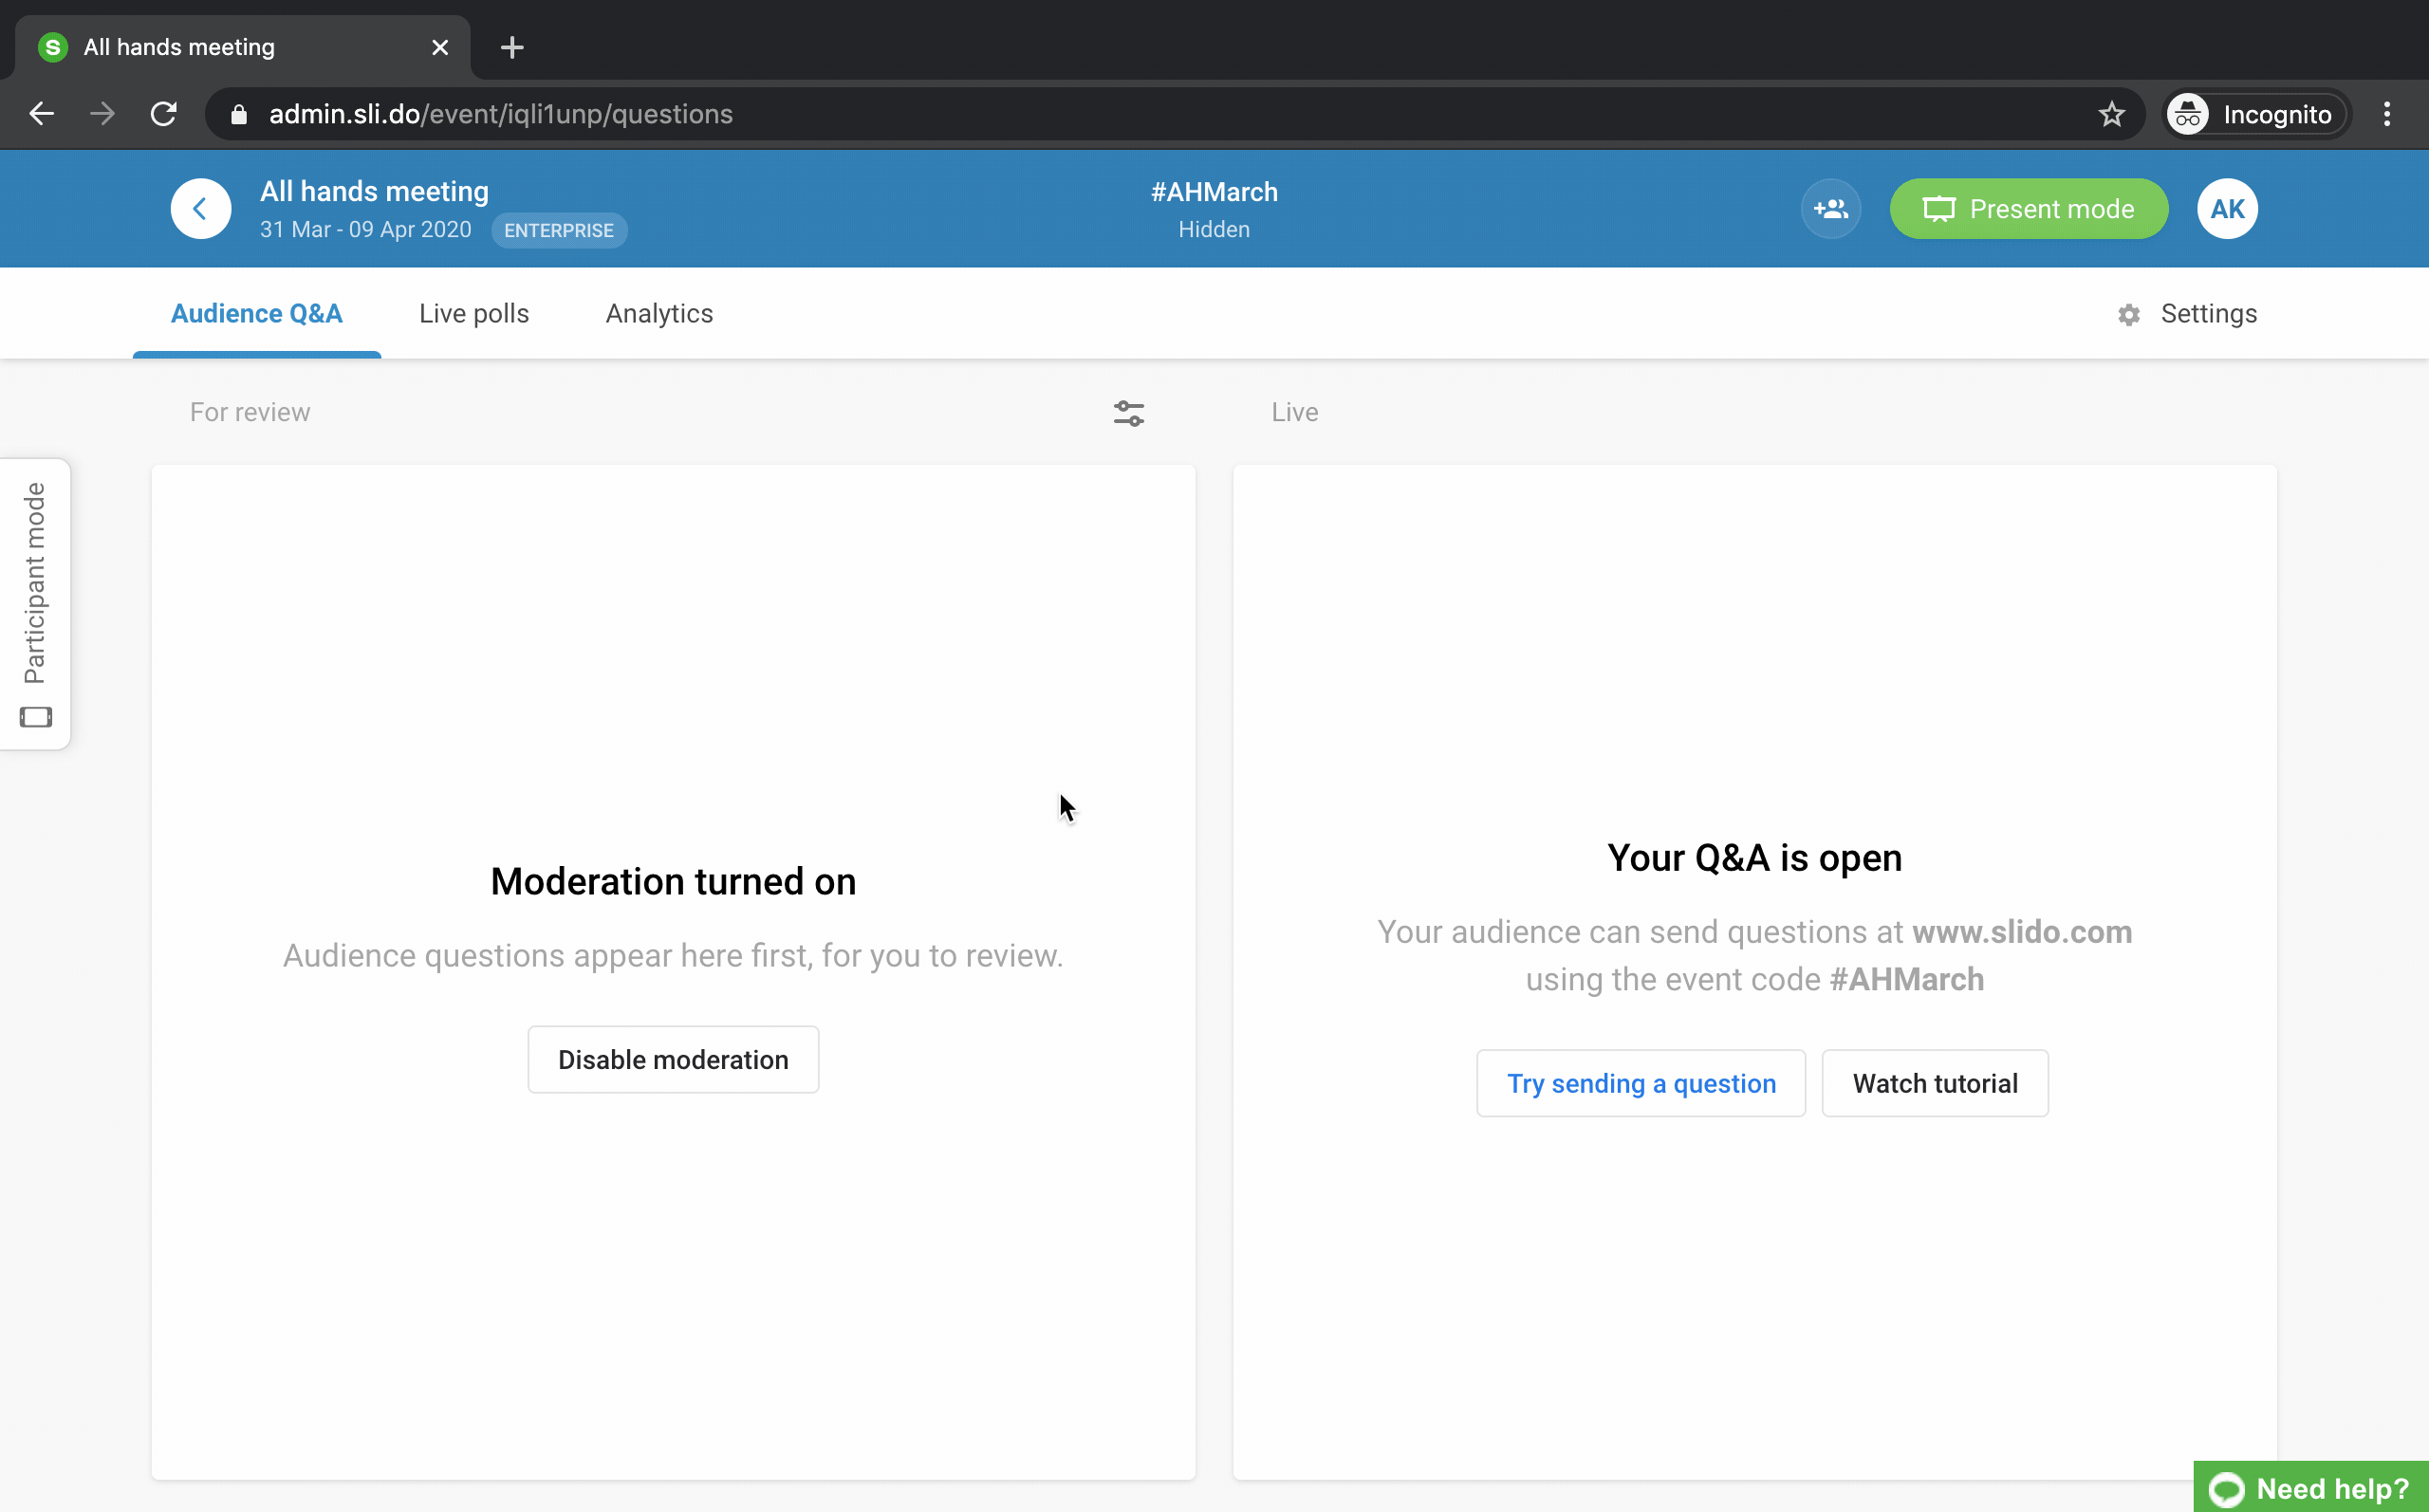Viewport: 2429px width, 1512px height.
Task: Click Disable moderation
Action: (673, 1059)
